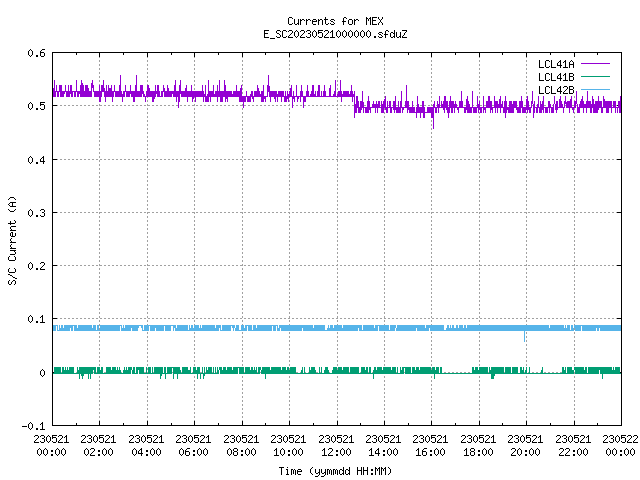
Task: Click the "16:00" x-axis time label
Action: pos(430,452)
